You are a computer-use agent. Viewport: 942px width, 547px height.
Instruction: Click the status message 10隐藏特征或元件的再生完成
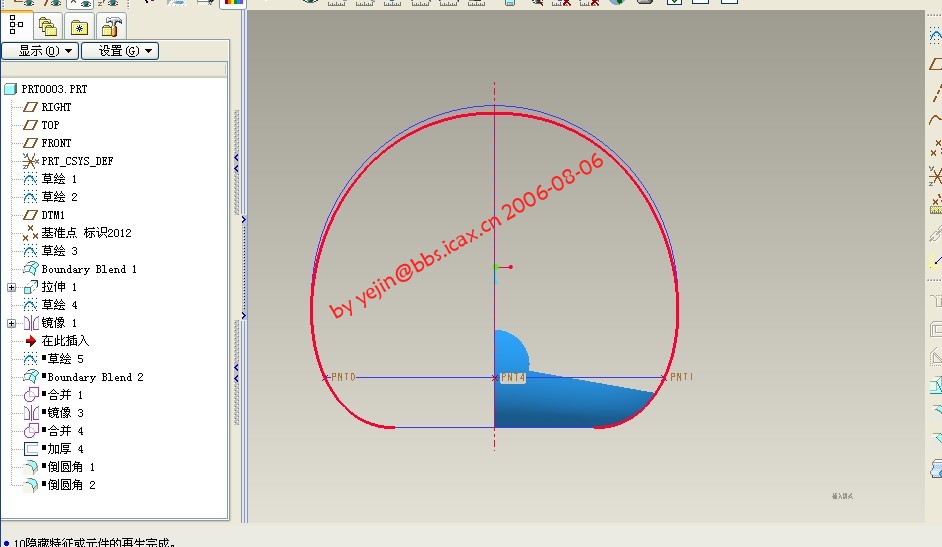click(94, 542)
